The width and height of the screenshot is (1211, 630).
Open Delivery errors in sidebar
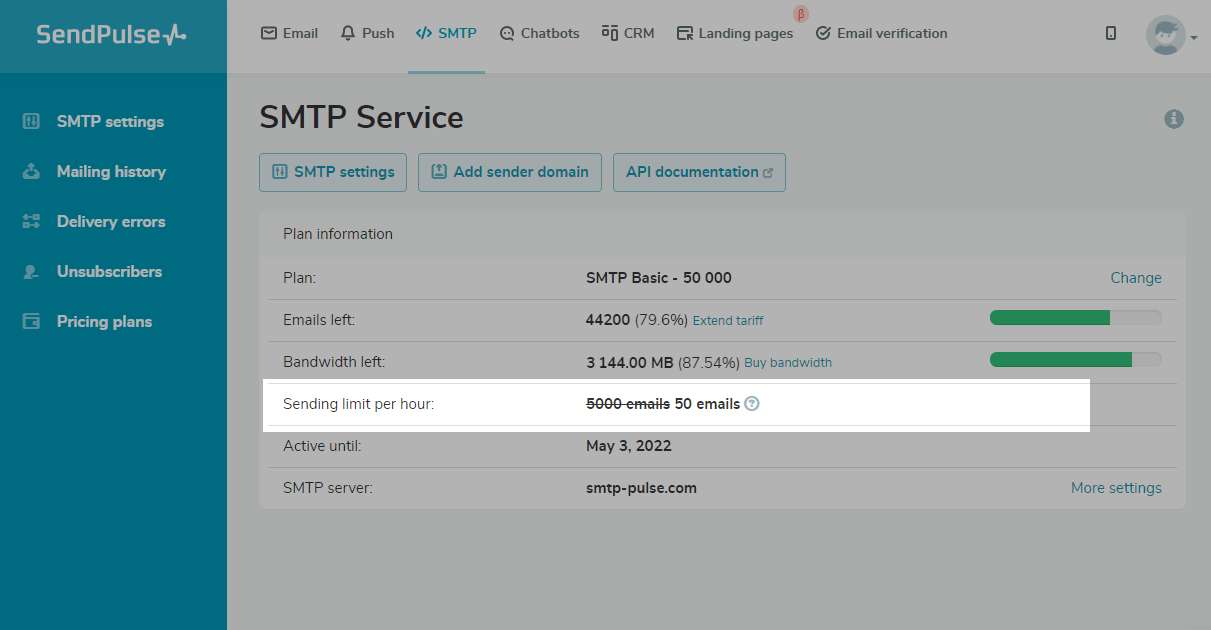[x=110, y=222]
